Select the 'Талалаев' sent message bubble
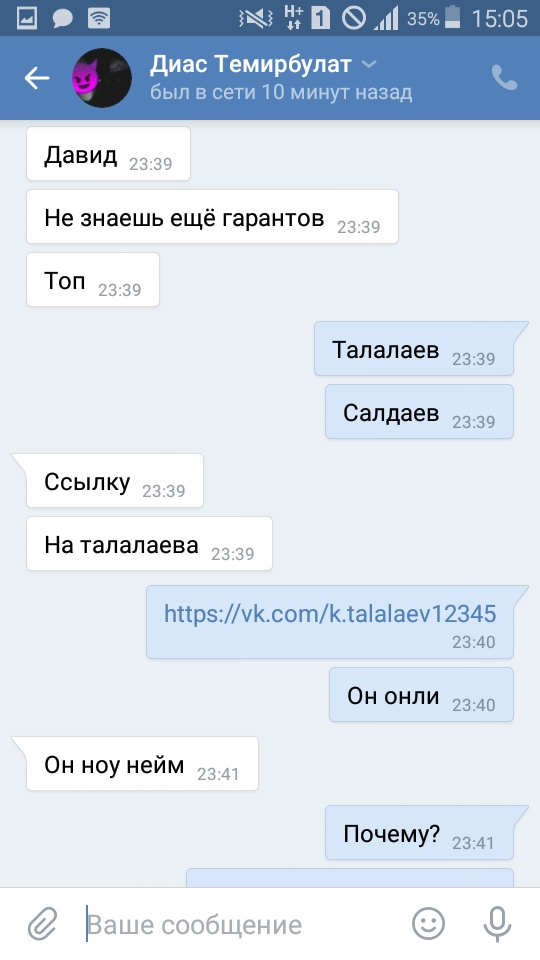Viewport: 540px width, 960px height. point(414,349)
